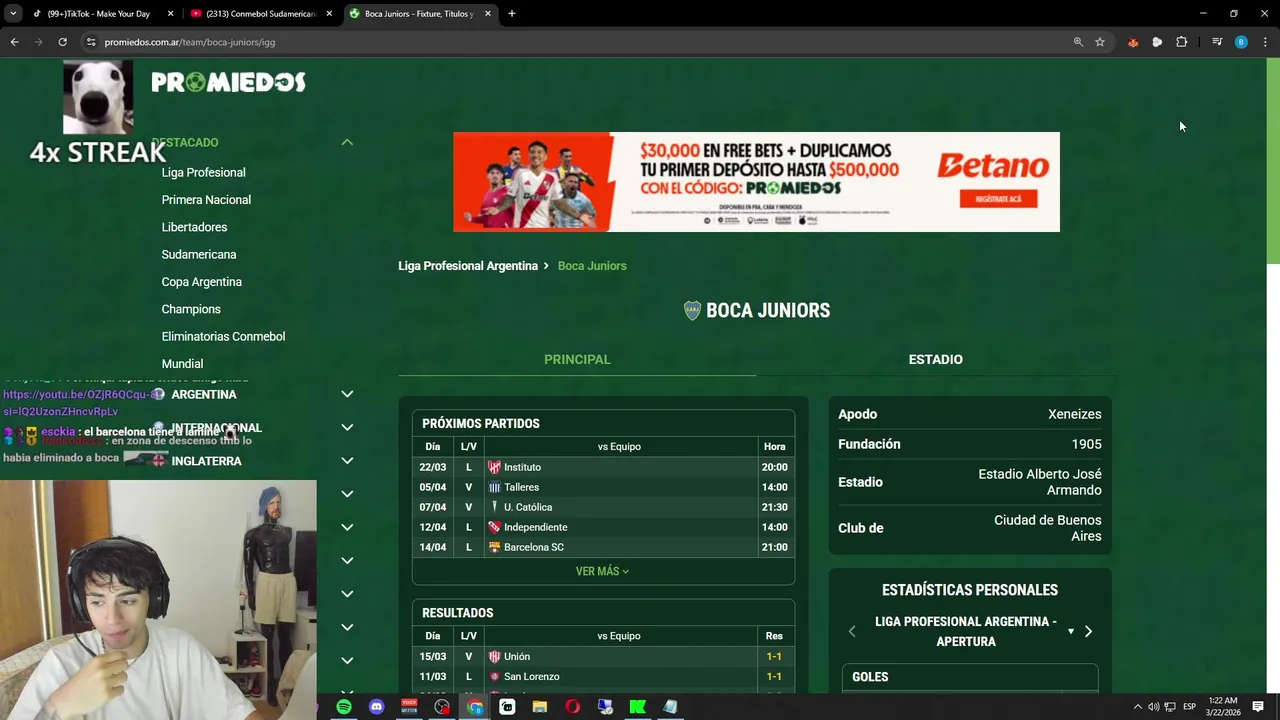Screen dimensions: 1280x720
Task: Open the Kick app in taskbar
Action: (x=637, y=707)
